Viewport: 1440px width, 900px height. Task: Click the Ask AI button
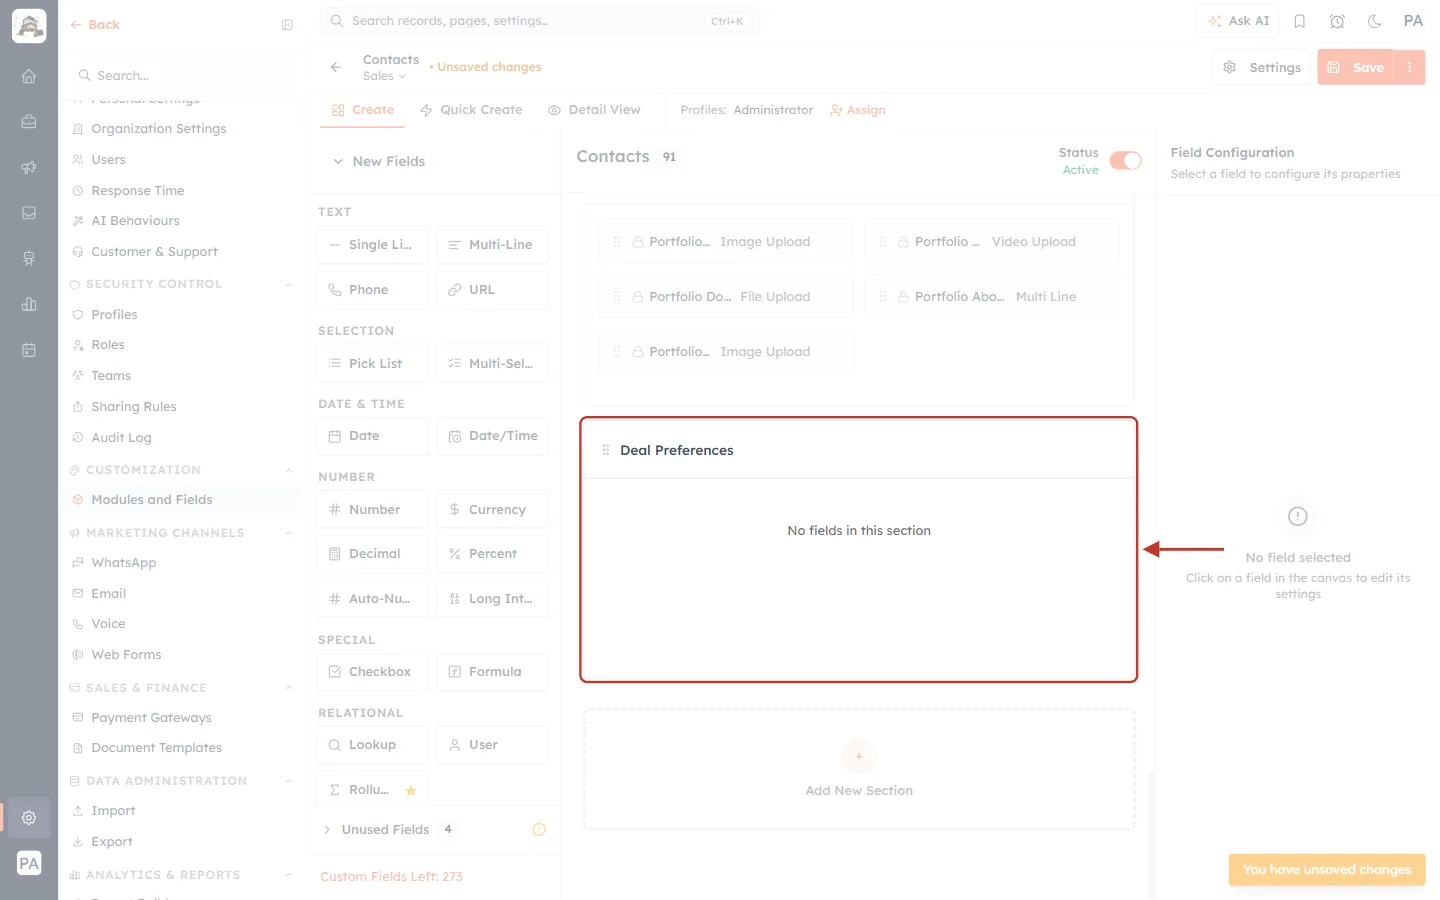coord(1238,21)
